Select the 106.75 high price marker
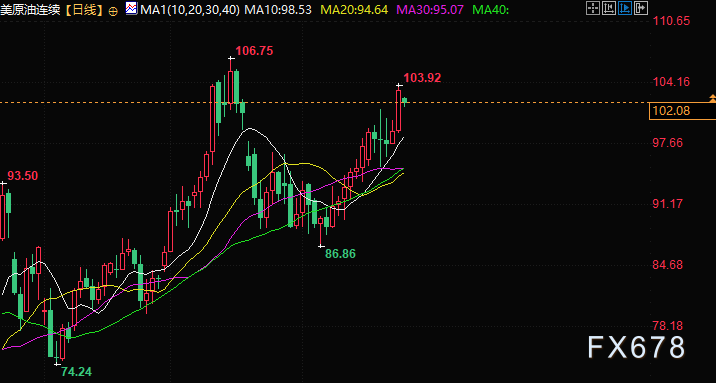This screenshot has width=716, height=383. pyautogui.click(x=254, y=51)
